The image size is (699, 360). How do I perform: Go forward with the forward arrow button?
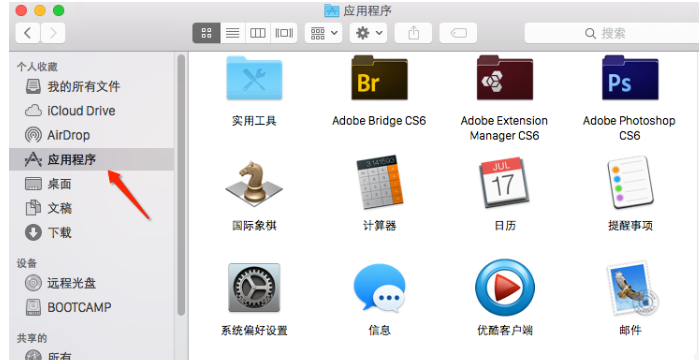pos(53,33)
